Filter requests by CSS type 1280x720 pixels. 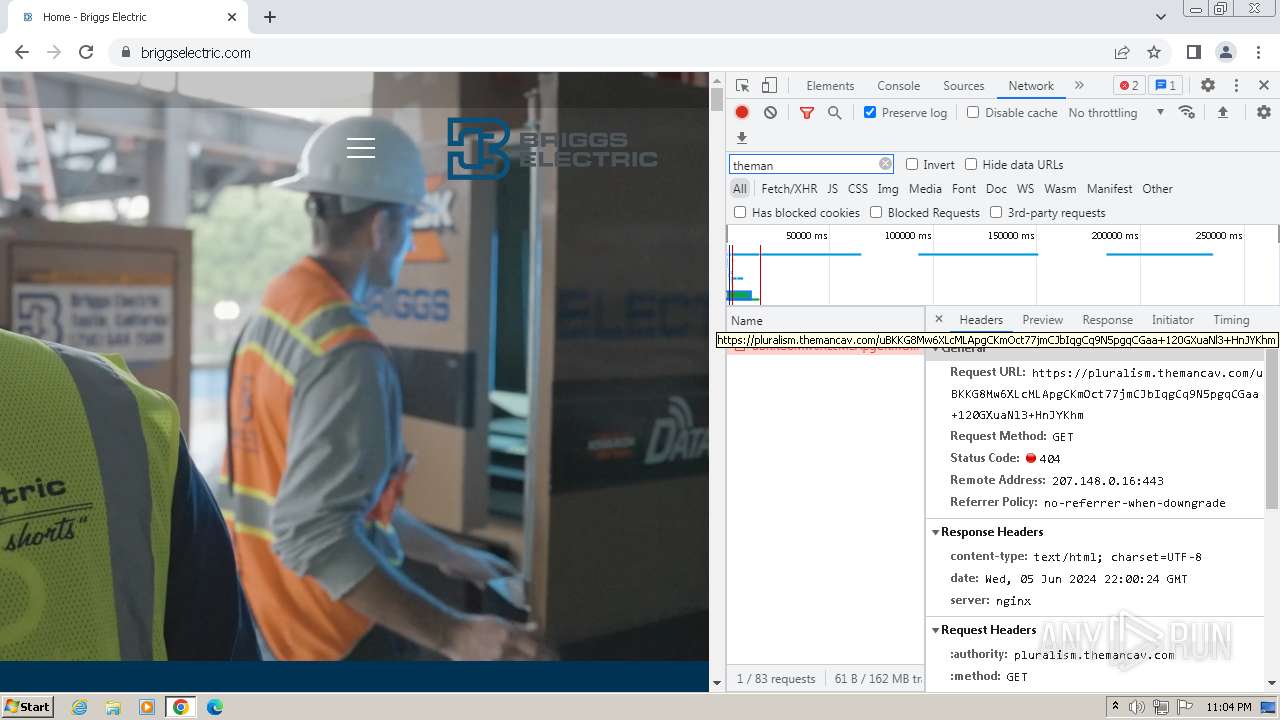point(858,188)
